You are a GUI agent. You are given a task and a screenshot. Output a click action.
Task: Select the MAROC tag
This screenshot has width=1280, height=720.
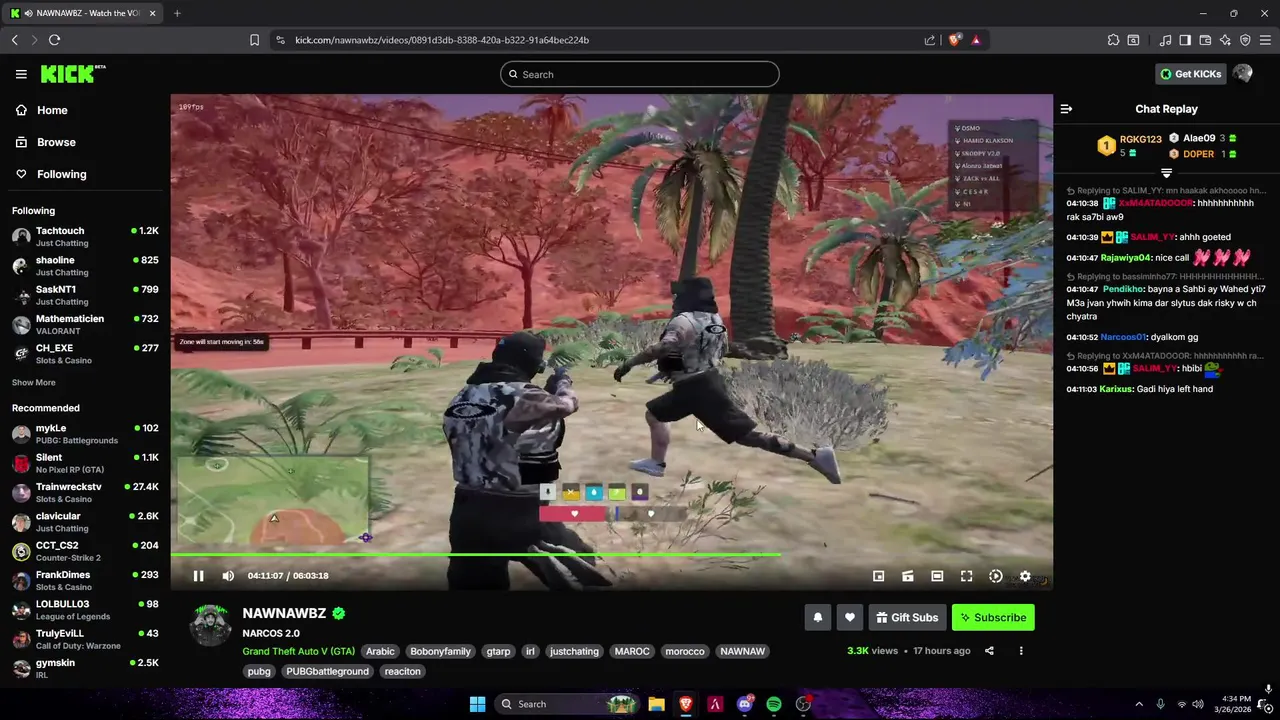pos(632,651)
